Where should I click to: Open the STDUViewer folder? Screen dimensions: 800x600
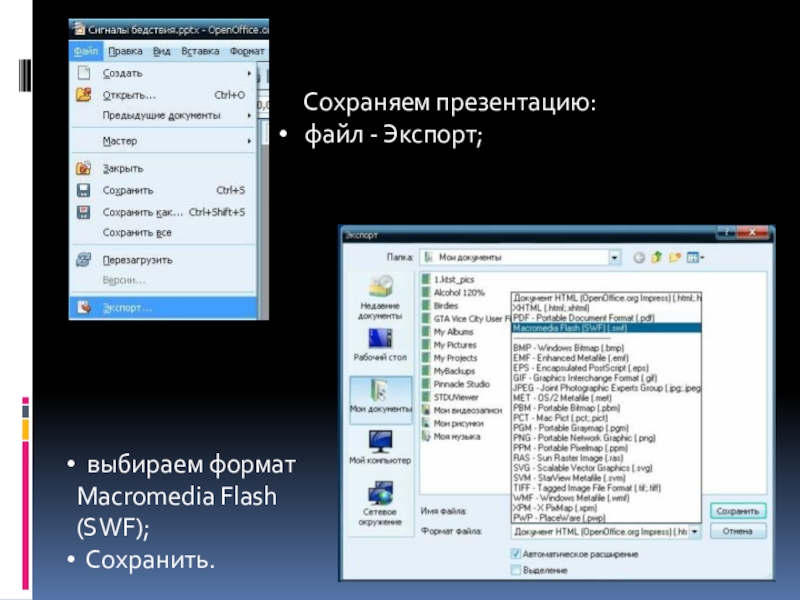point(450,397)
